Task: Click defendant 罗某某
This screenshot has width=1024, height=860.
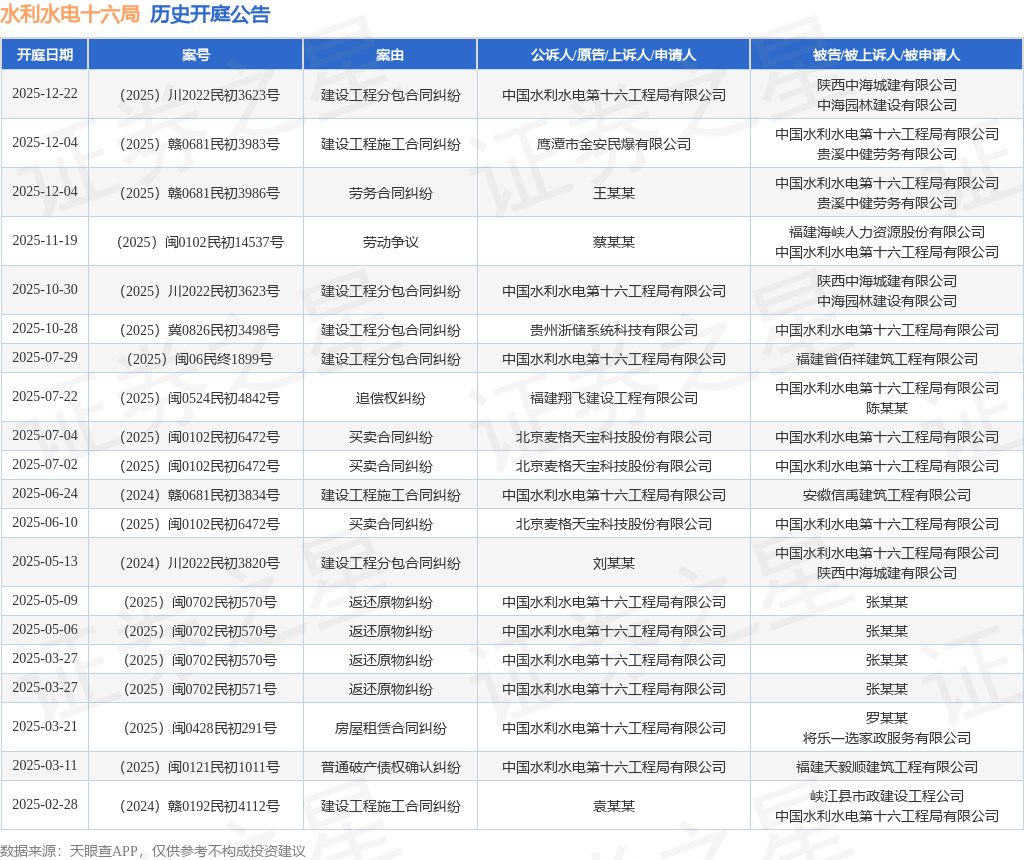Action: (x=887, y=718)
